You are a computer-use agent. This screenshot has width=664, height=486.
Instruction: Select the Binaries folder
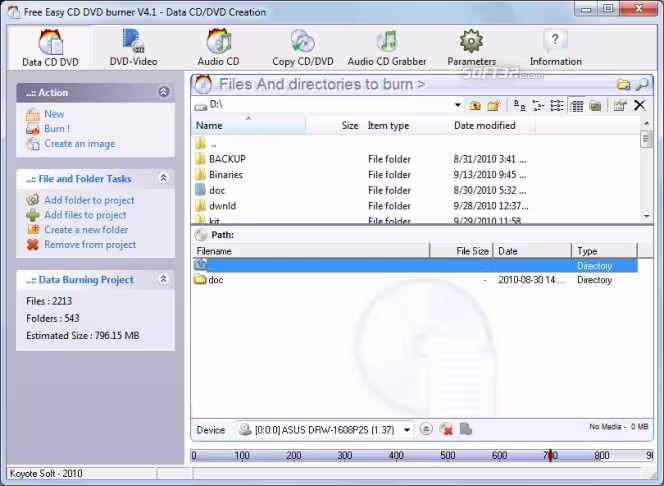[226, 175]
